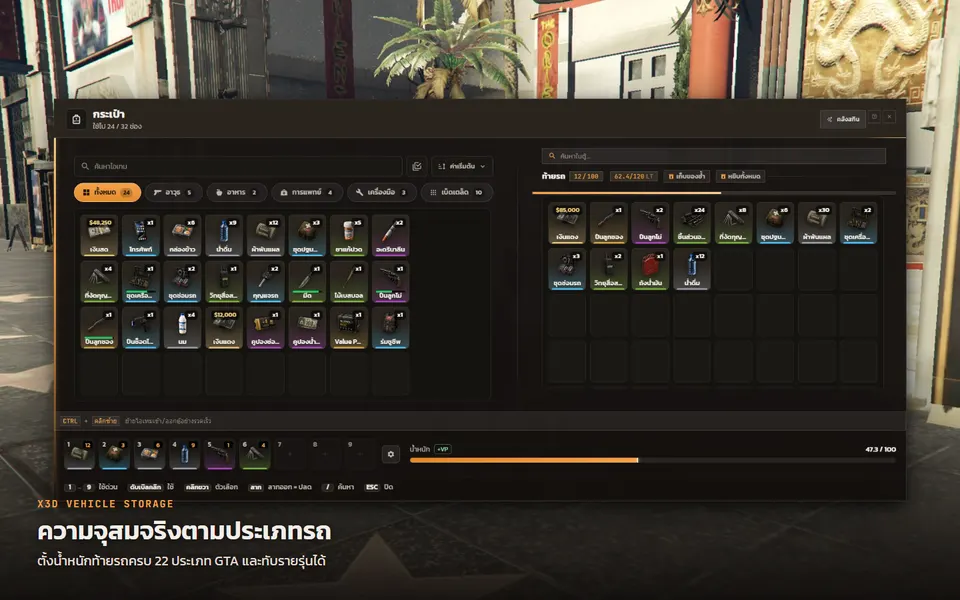
Task: Show all 24 items tab
Action: point(107,192)
